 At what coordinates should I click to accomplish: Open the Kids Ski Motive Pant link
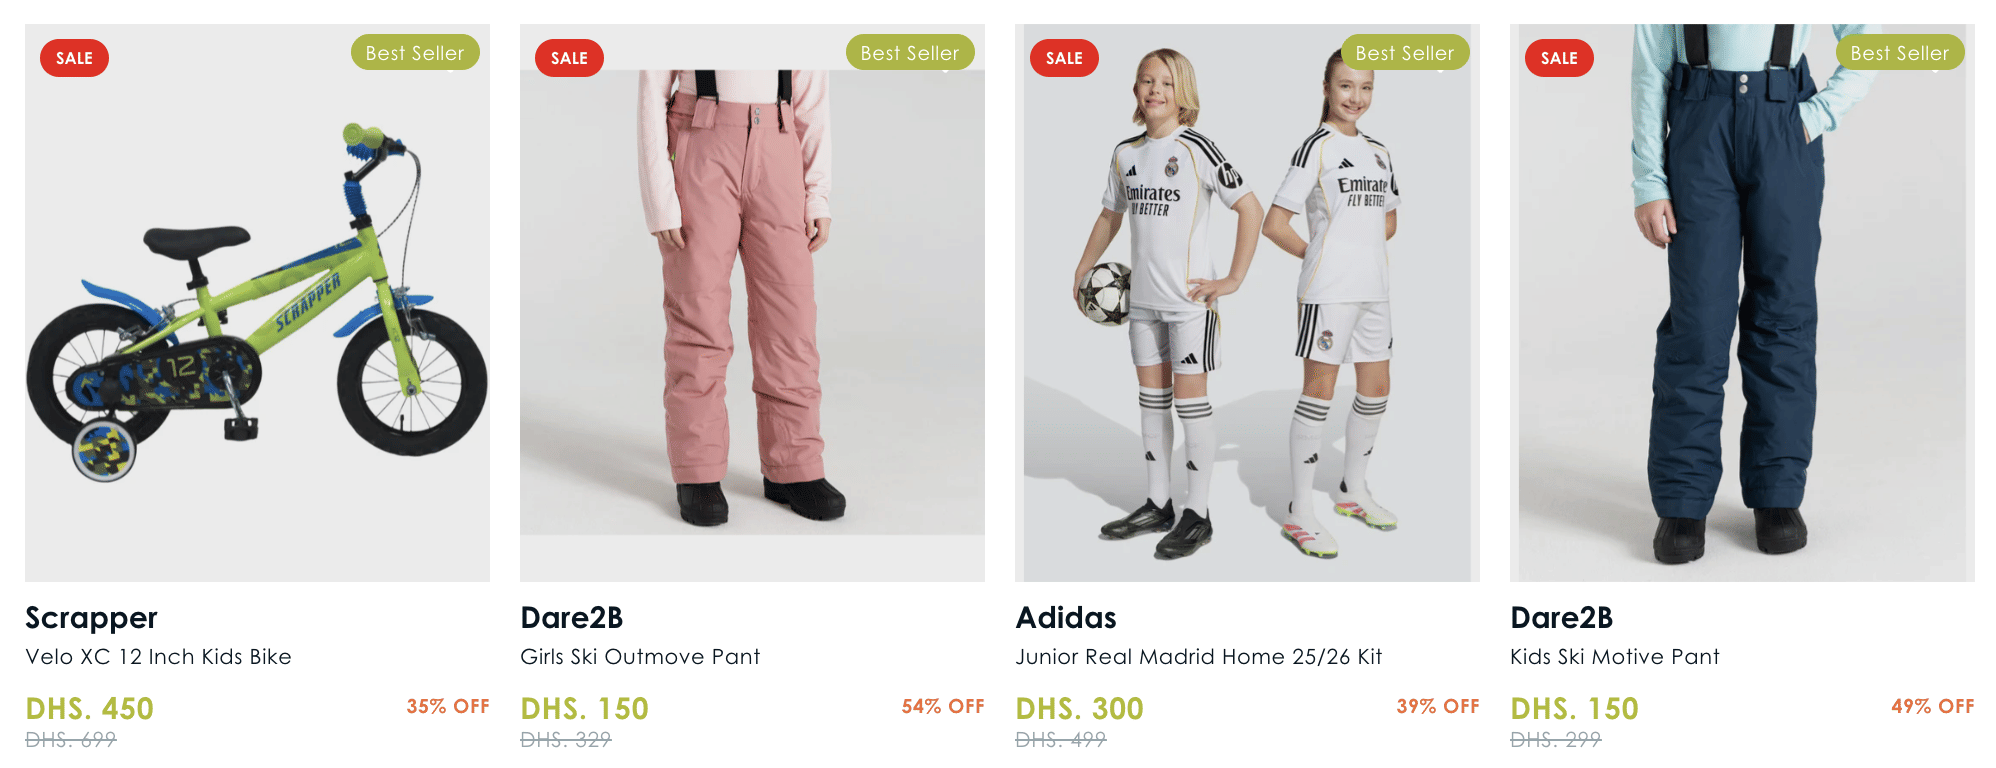pos(1615,657)
